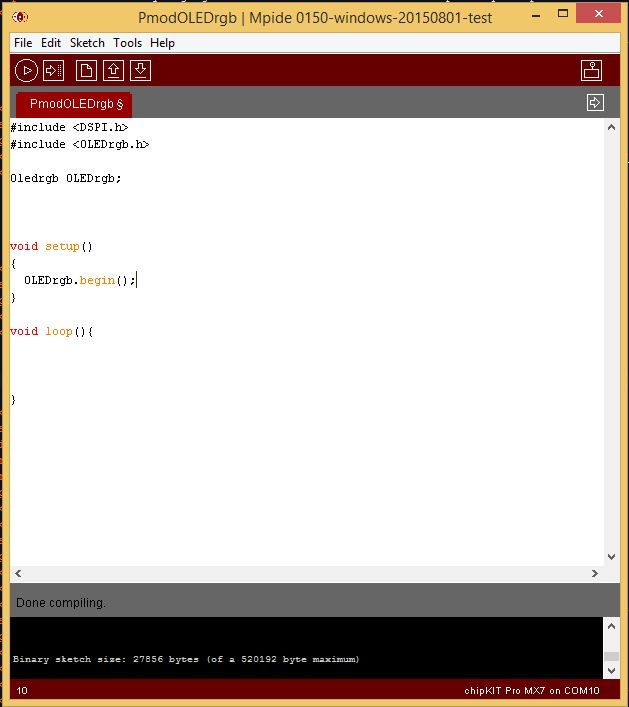Click the console scrollbar thumb
Viewport: 629px width, 707px height.
(611, 656)
